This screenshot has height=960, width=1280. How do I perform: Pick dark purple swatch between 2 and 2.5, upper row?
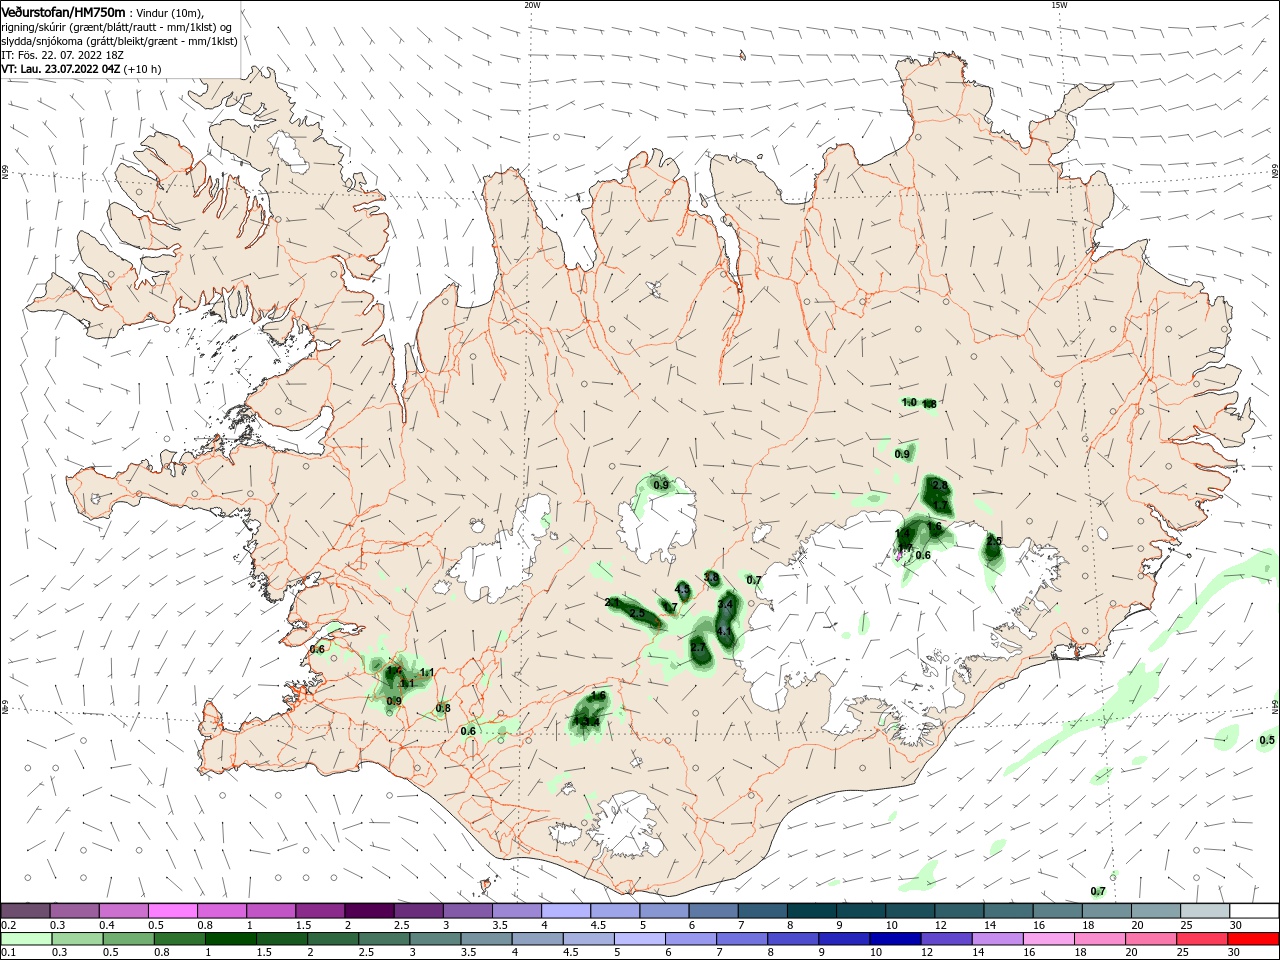369,911
